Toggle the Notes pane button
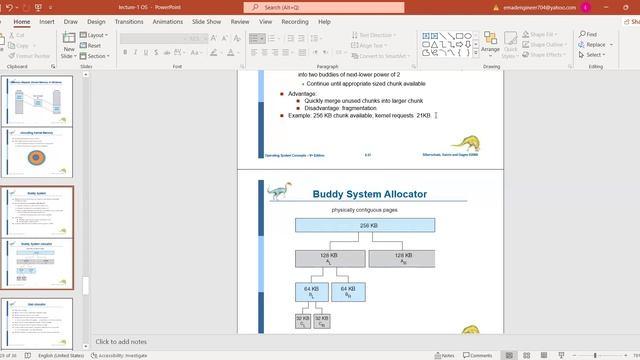 tap(444, 356)
